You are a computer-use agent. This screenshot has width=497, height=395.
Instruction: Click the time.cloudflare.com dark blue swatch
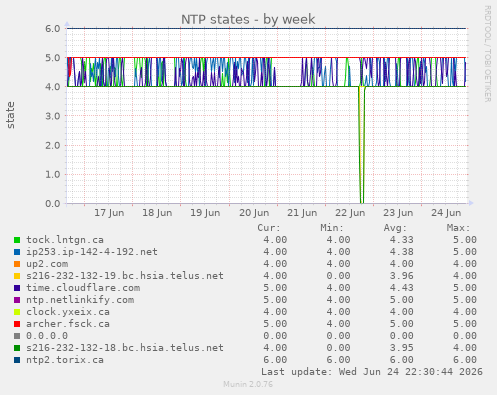17,288
